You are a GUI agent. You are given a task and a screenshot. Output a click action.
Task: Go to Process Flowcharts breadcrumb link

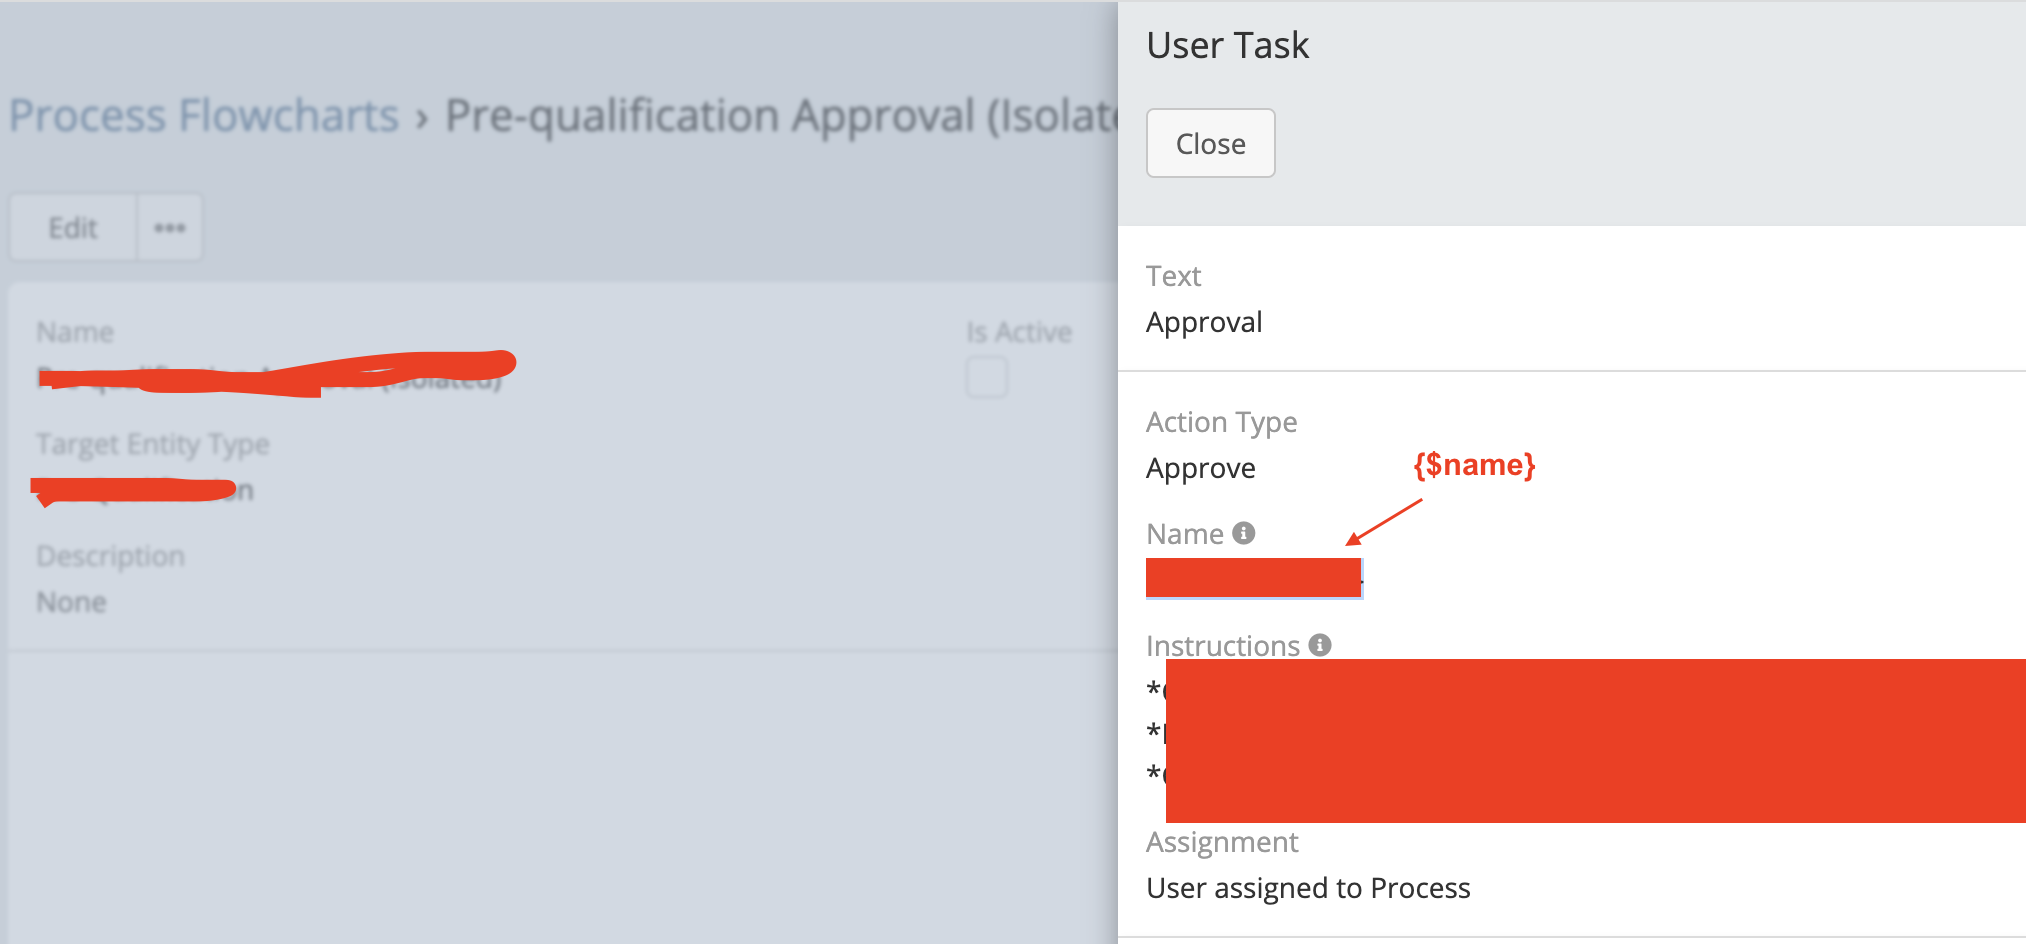(204, 115)
